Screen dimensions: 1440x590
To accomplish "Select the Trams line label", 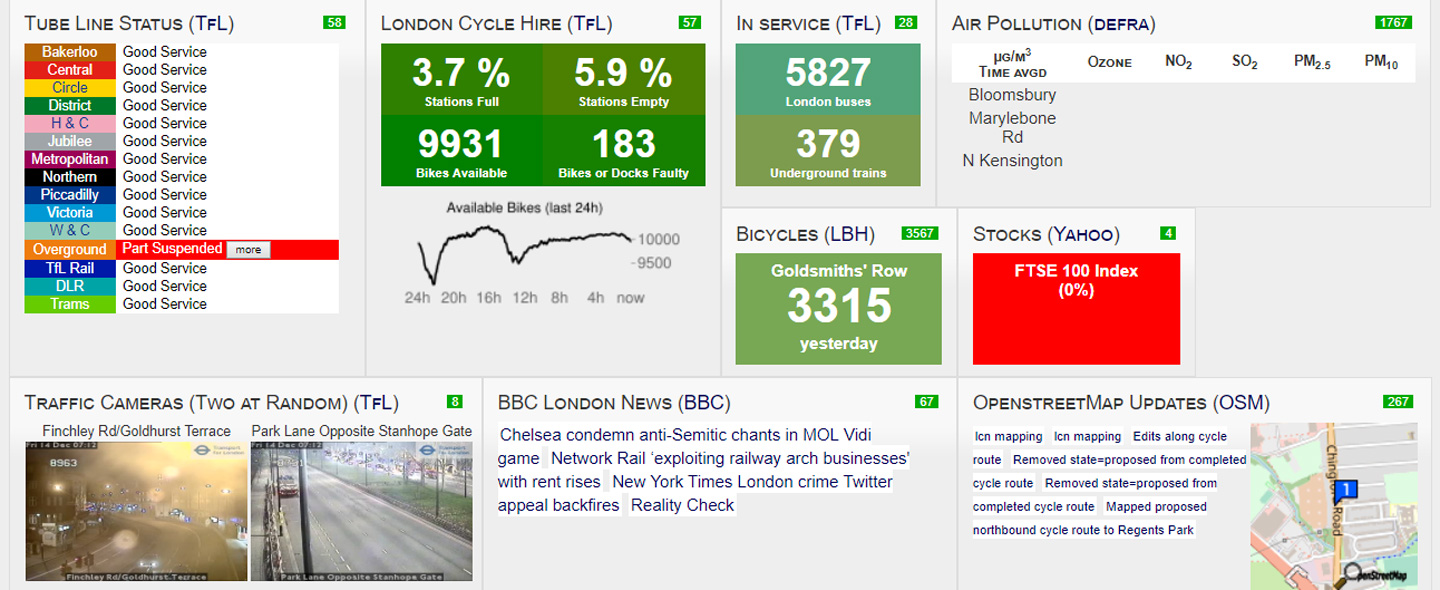I will click(x=70, y=304).
